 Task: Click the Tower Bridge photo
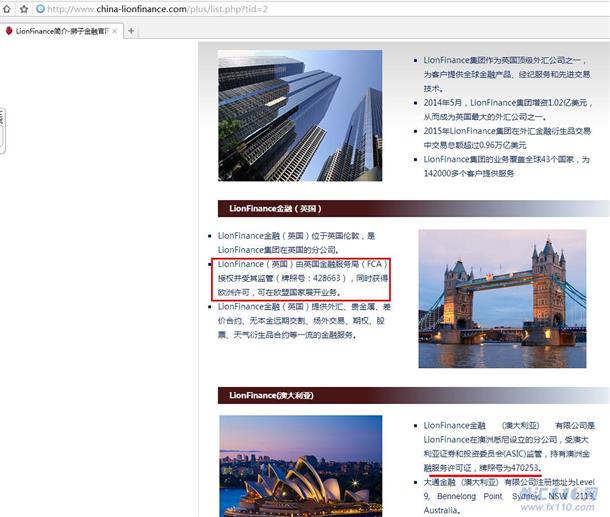coord(502,298)
